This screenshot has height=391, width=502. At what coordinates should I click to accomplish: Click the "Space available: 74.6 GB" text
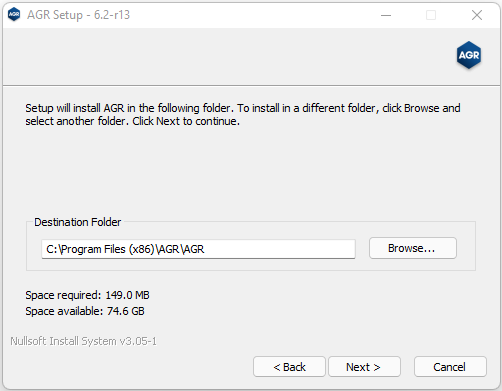coord(85,311)
